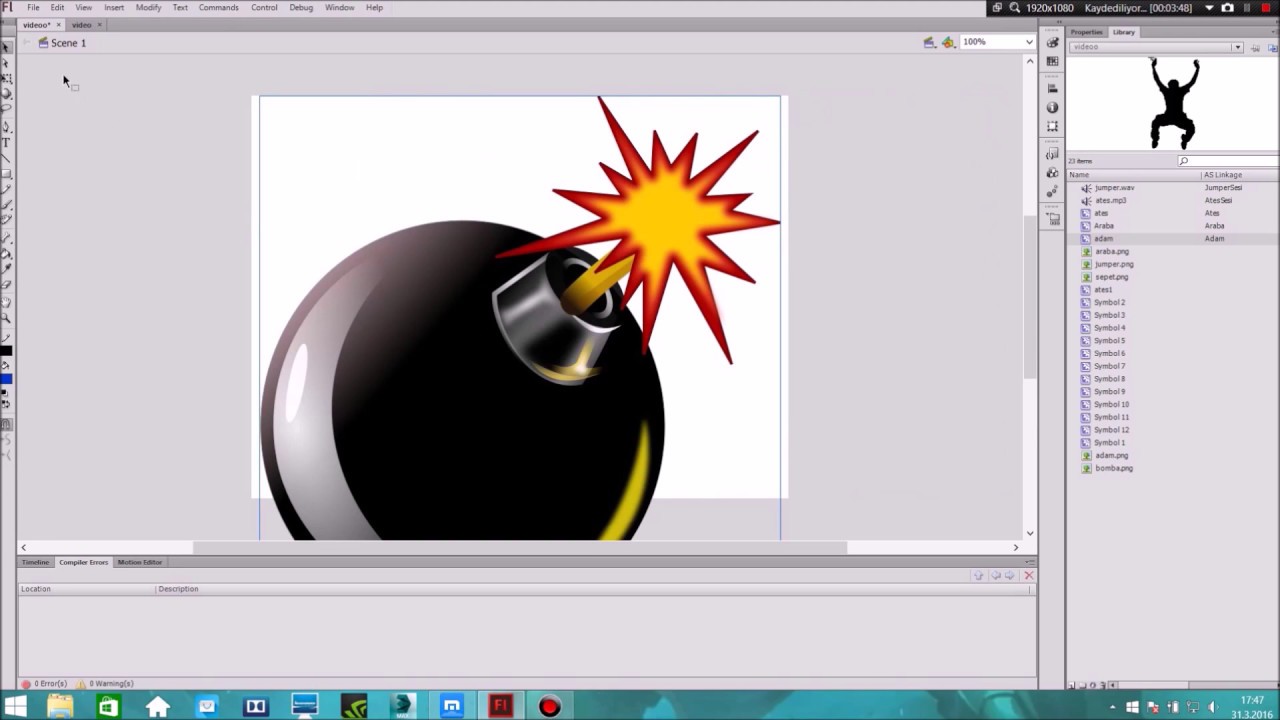
Task: Open the Swatches panel icon
Action: tap(1052, 61)
